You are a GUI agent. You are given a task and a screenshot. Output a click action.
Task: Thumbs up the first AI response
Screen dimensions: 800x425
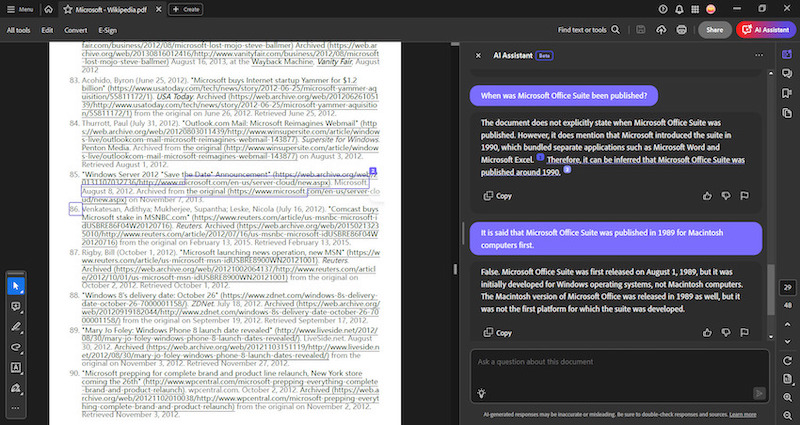707,196
